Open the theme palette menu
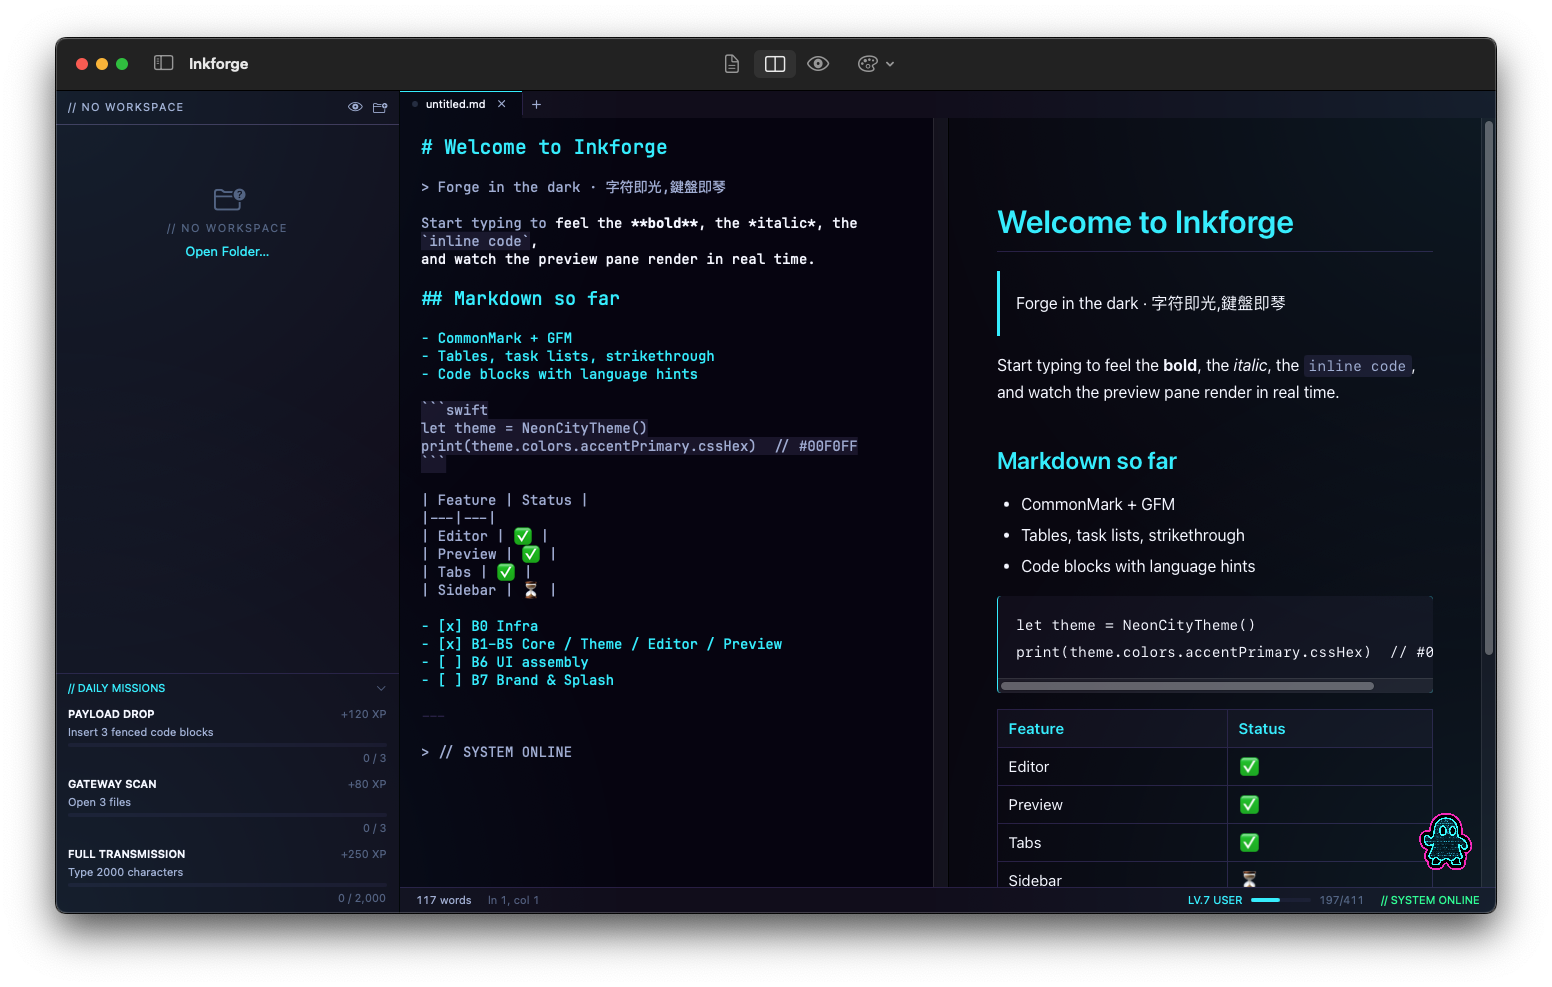The width and height of the screenshot is (1552, 987). [876, 64]
